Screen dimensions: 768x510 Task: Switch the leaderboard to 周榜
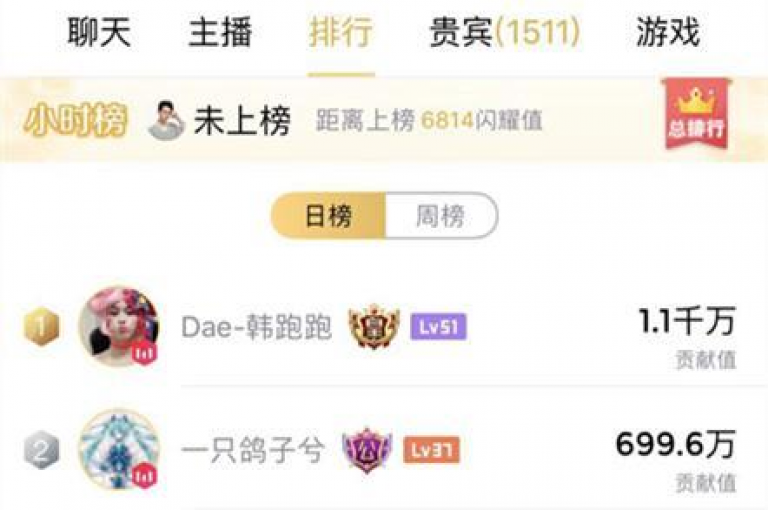[x=441, y=216]
